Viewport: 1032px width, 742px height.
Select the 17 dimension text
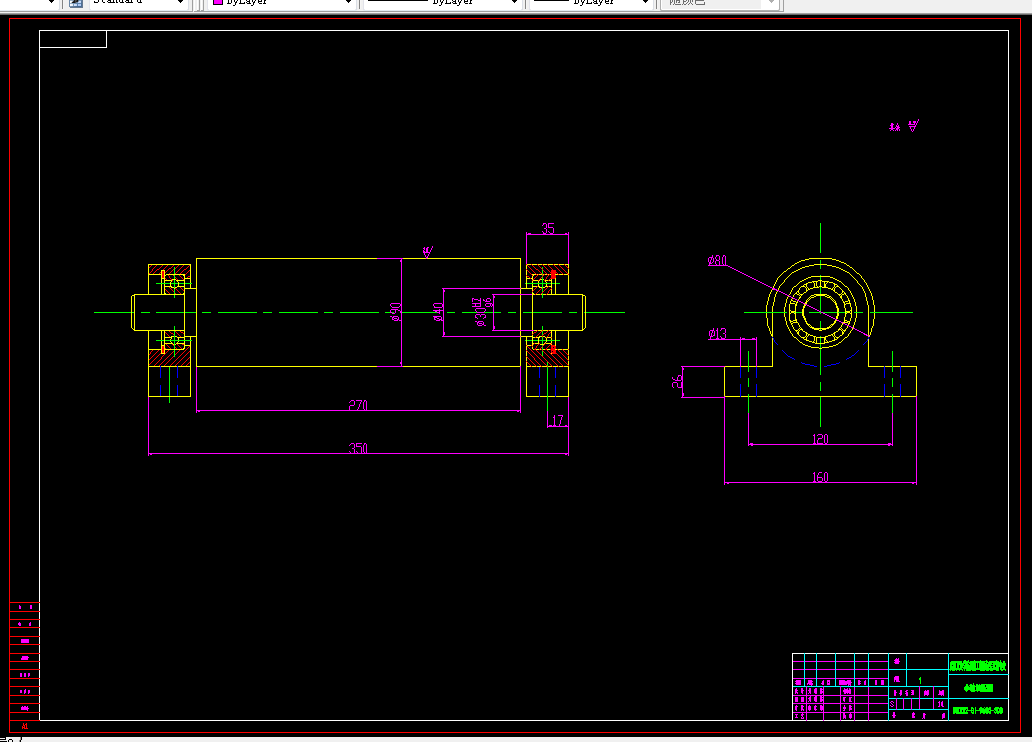(x=557, y=420)
